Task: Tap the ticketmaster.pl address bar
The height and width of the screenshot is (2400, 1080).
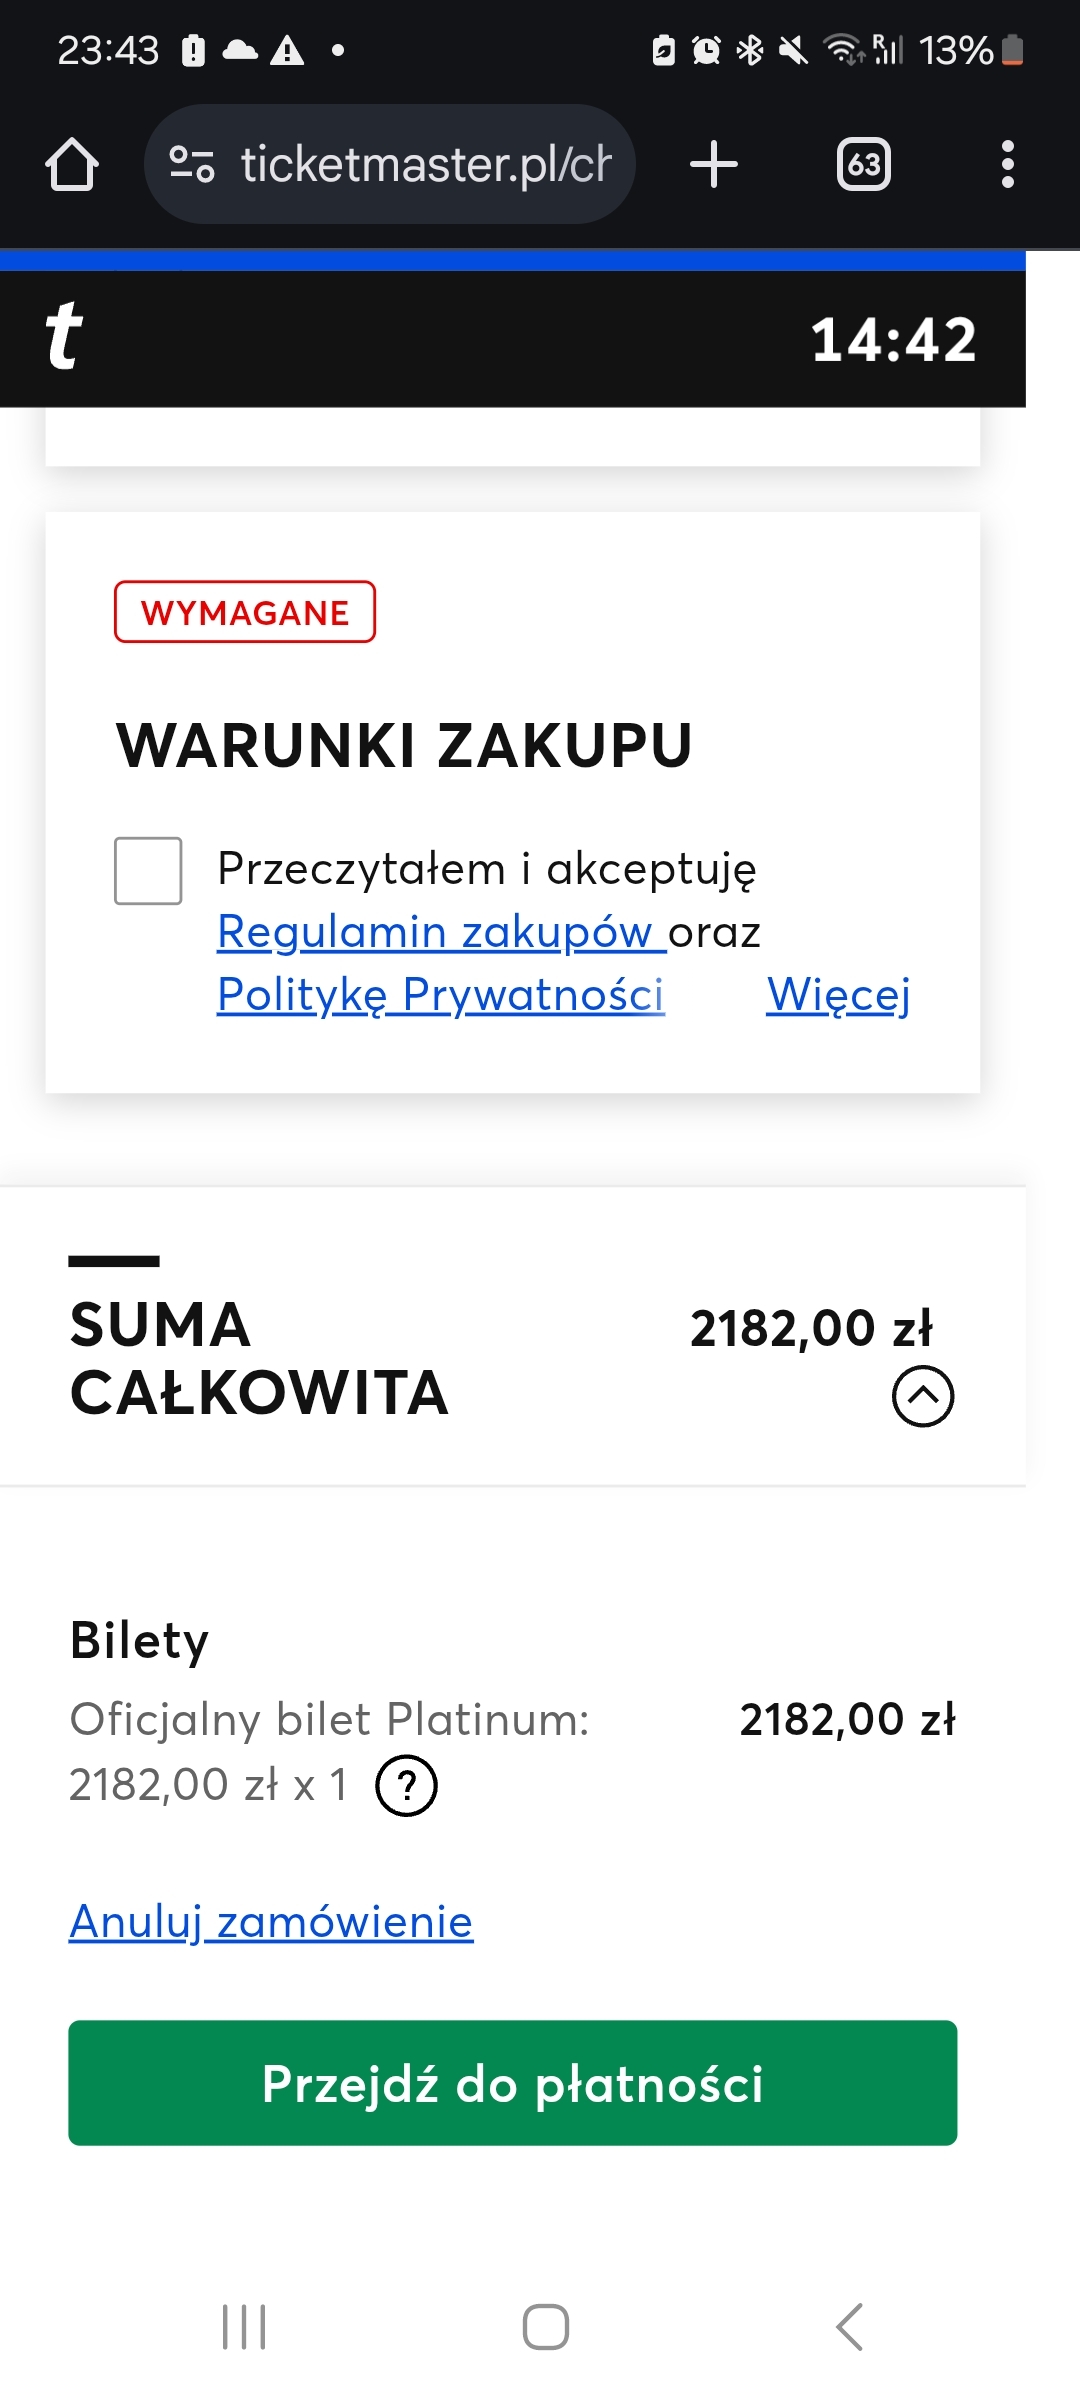Action: pyautogui.click(x=425, y=165)
